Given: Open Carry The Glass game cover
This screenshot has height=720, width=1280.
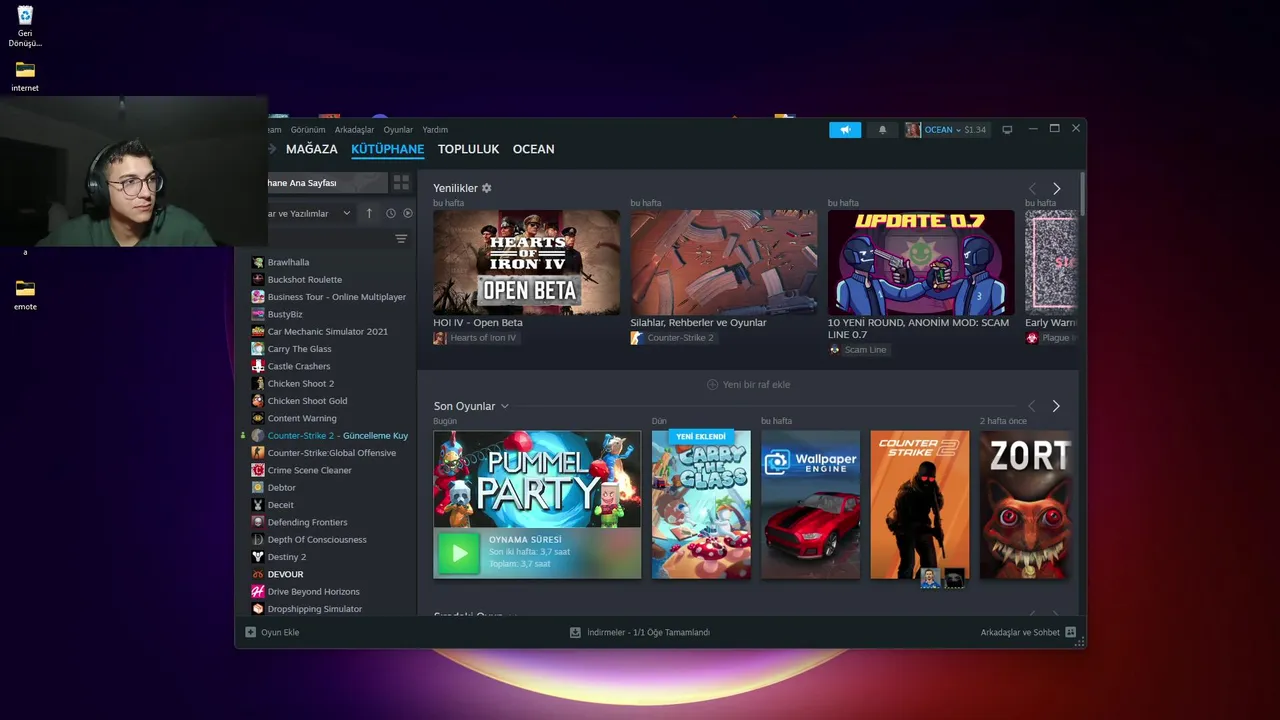Looking at the screenshot, I should [701, 505].
